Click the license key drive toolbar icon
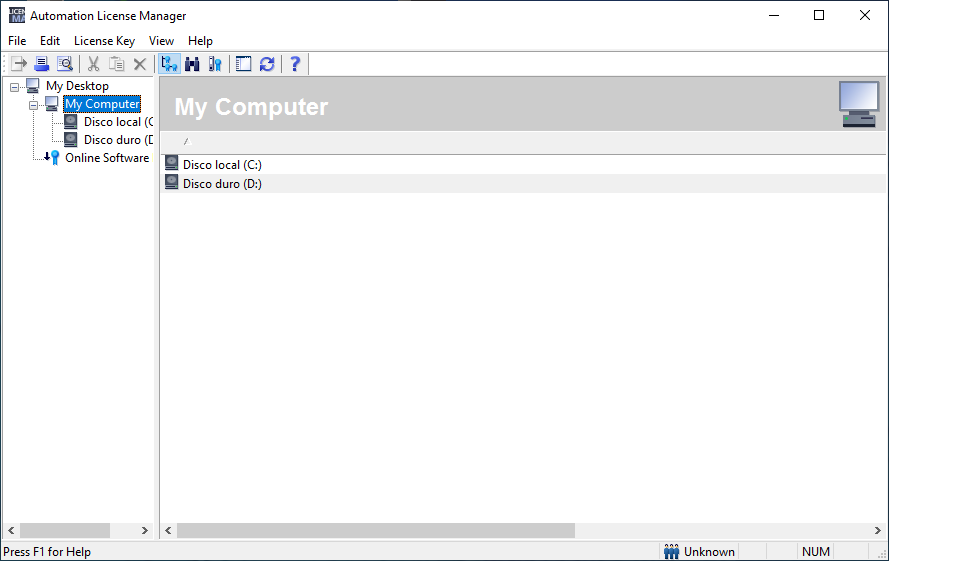This screenshot has width=960, height=561. click(x=215, y=64)
